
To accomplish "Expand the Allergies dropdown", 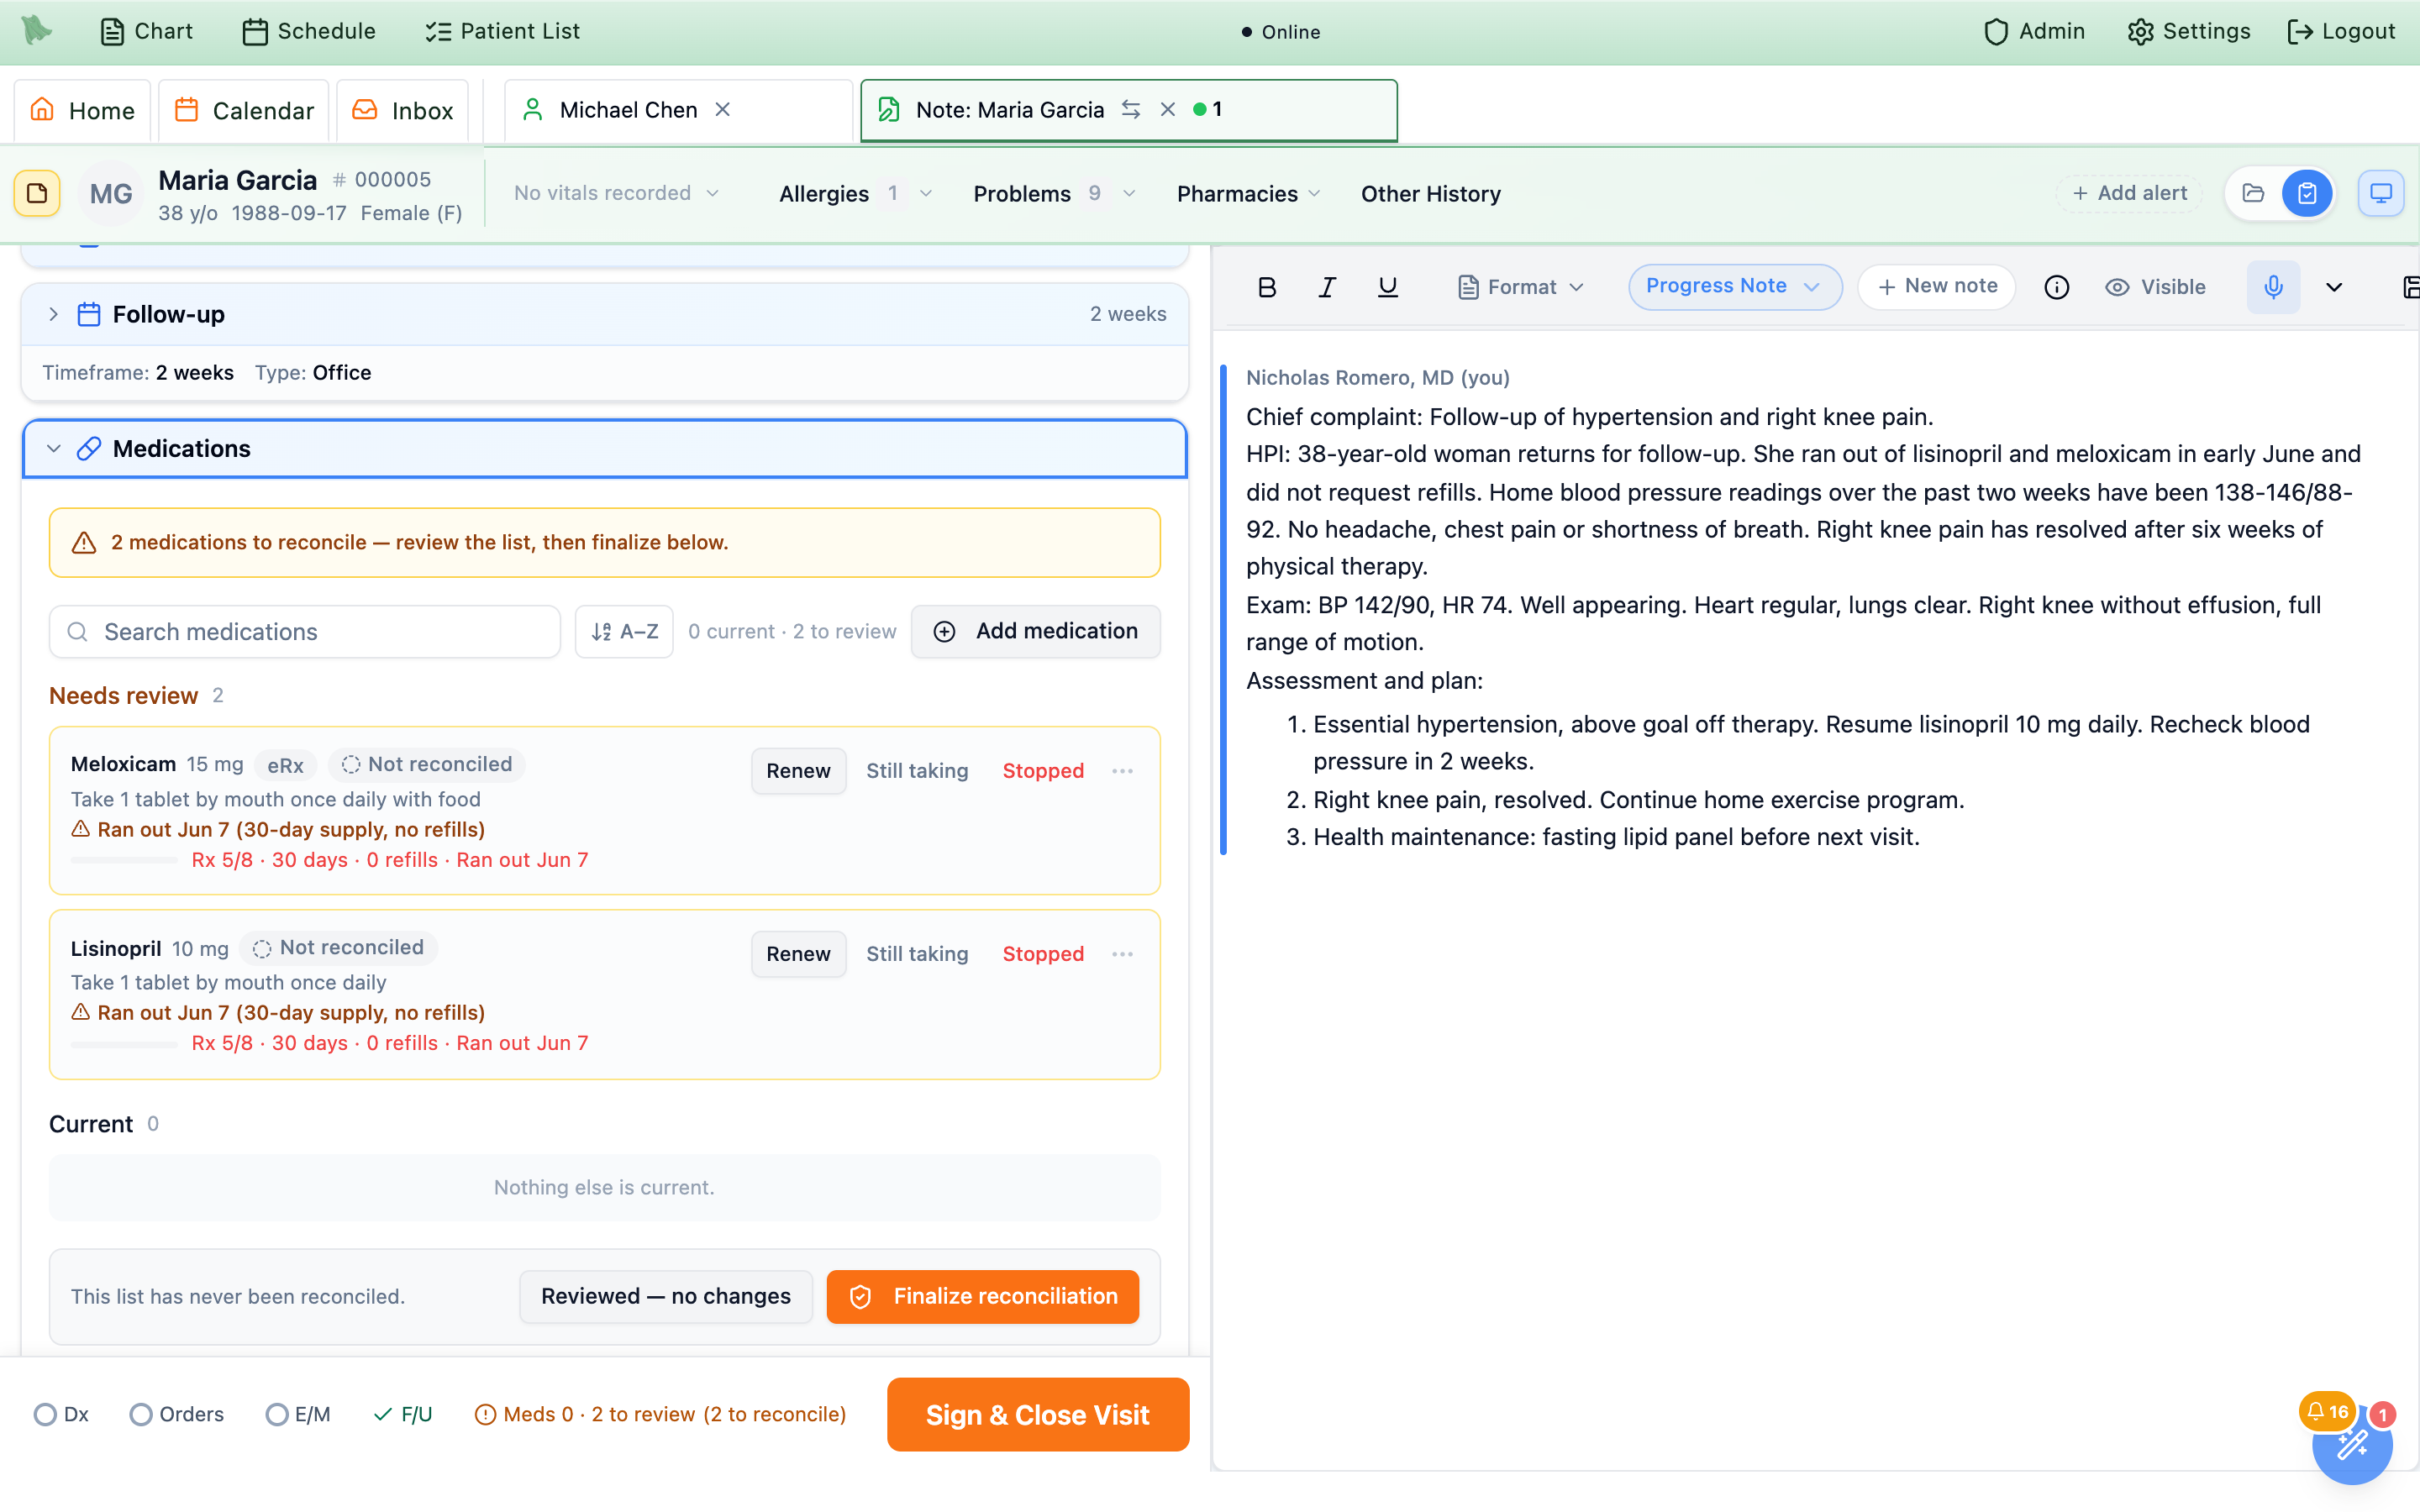I will 855,193.
